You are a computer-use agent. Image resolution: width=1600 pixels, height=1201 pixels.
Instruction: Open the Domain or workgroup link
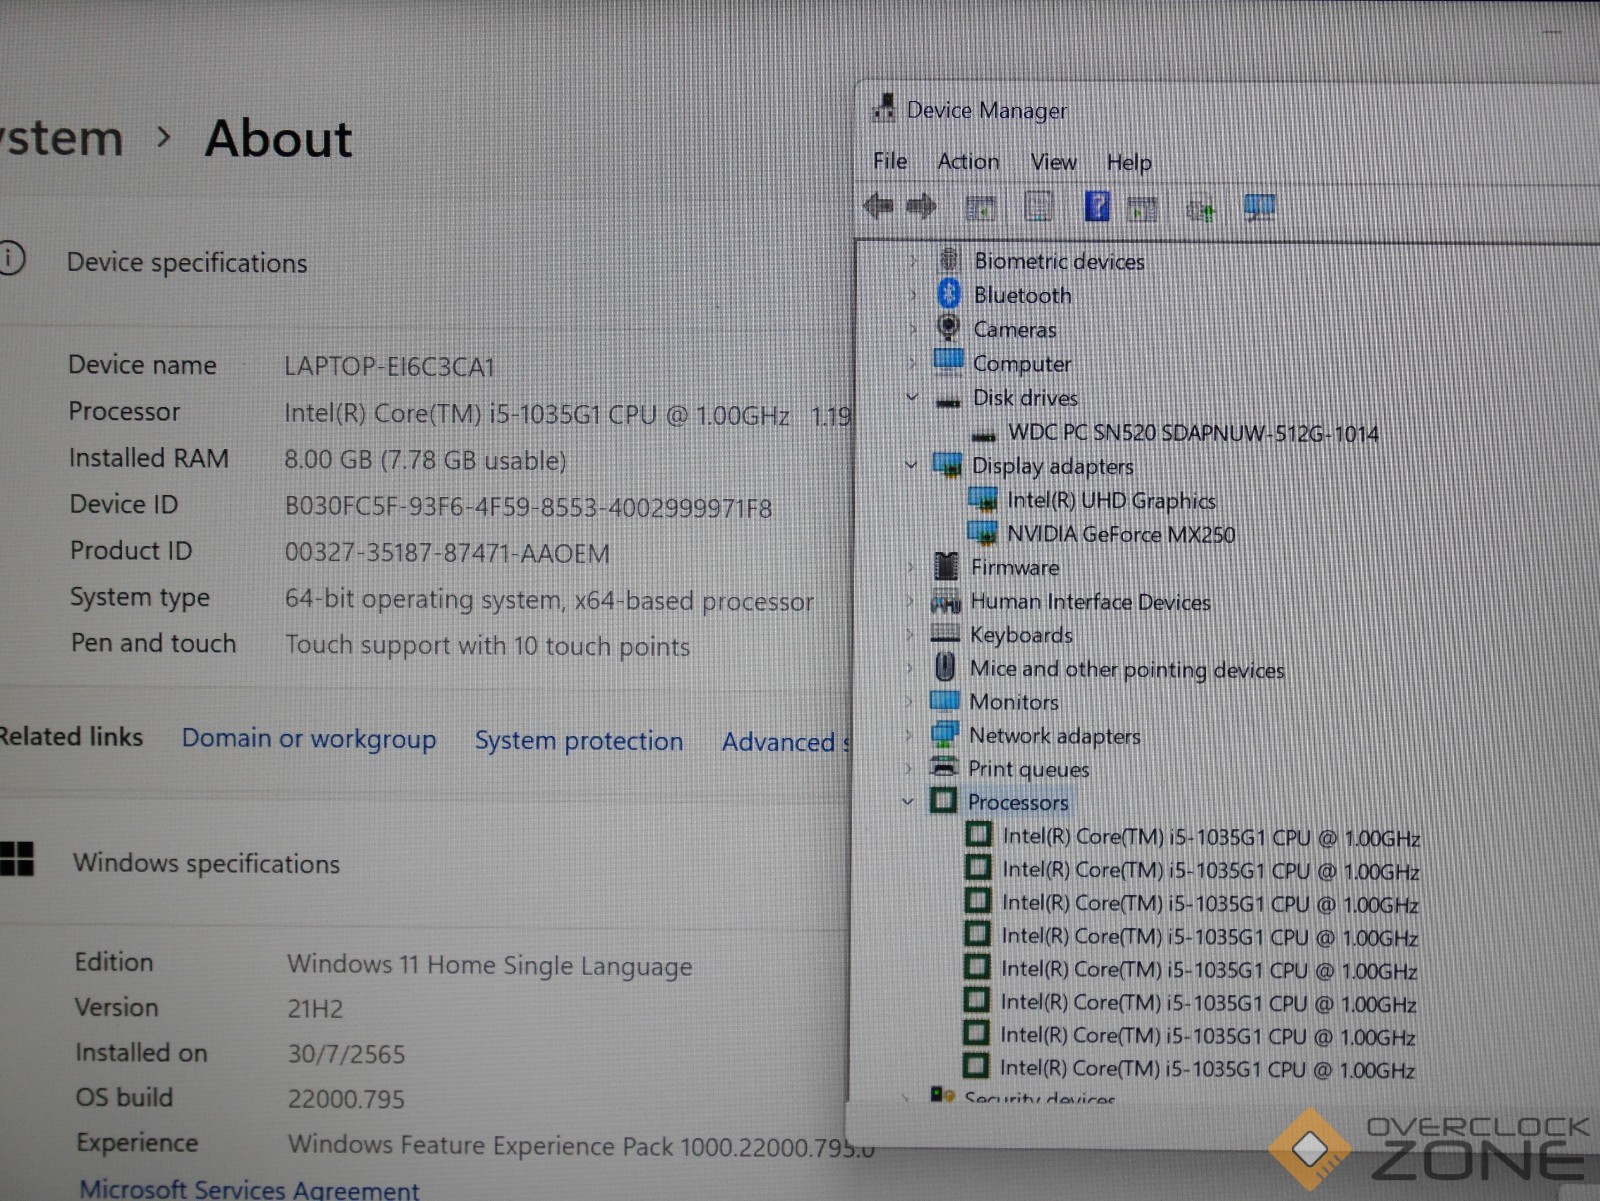point(309,739)
